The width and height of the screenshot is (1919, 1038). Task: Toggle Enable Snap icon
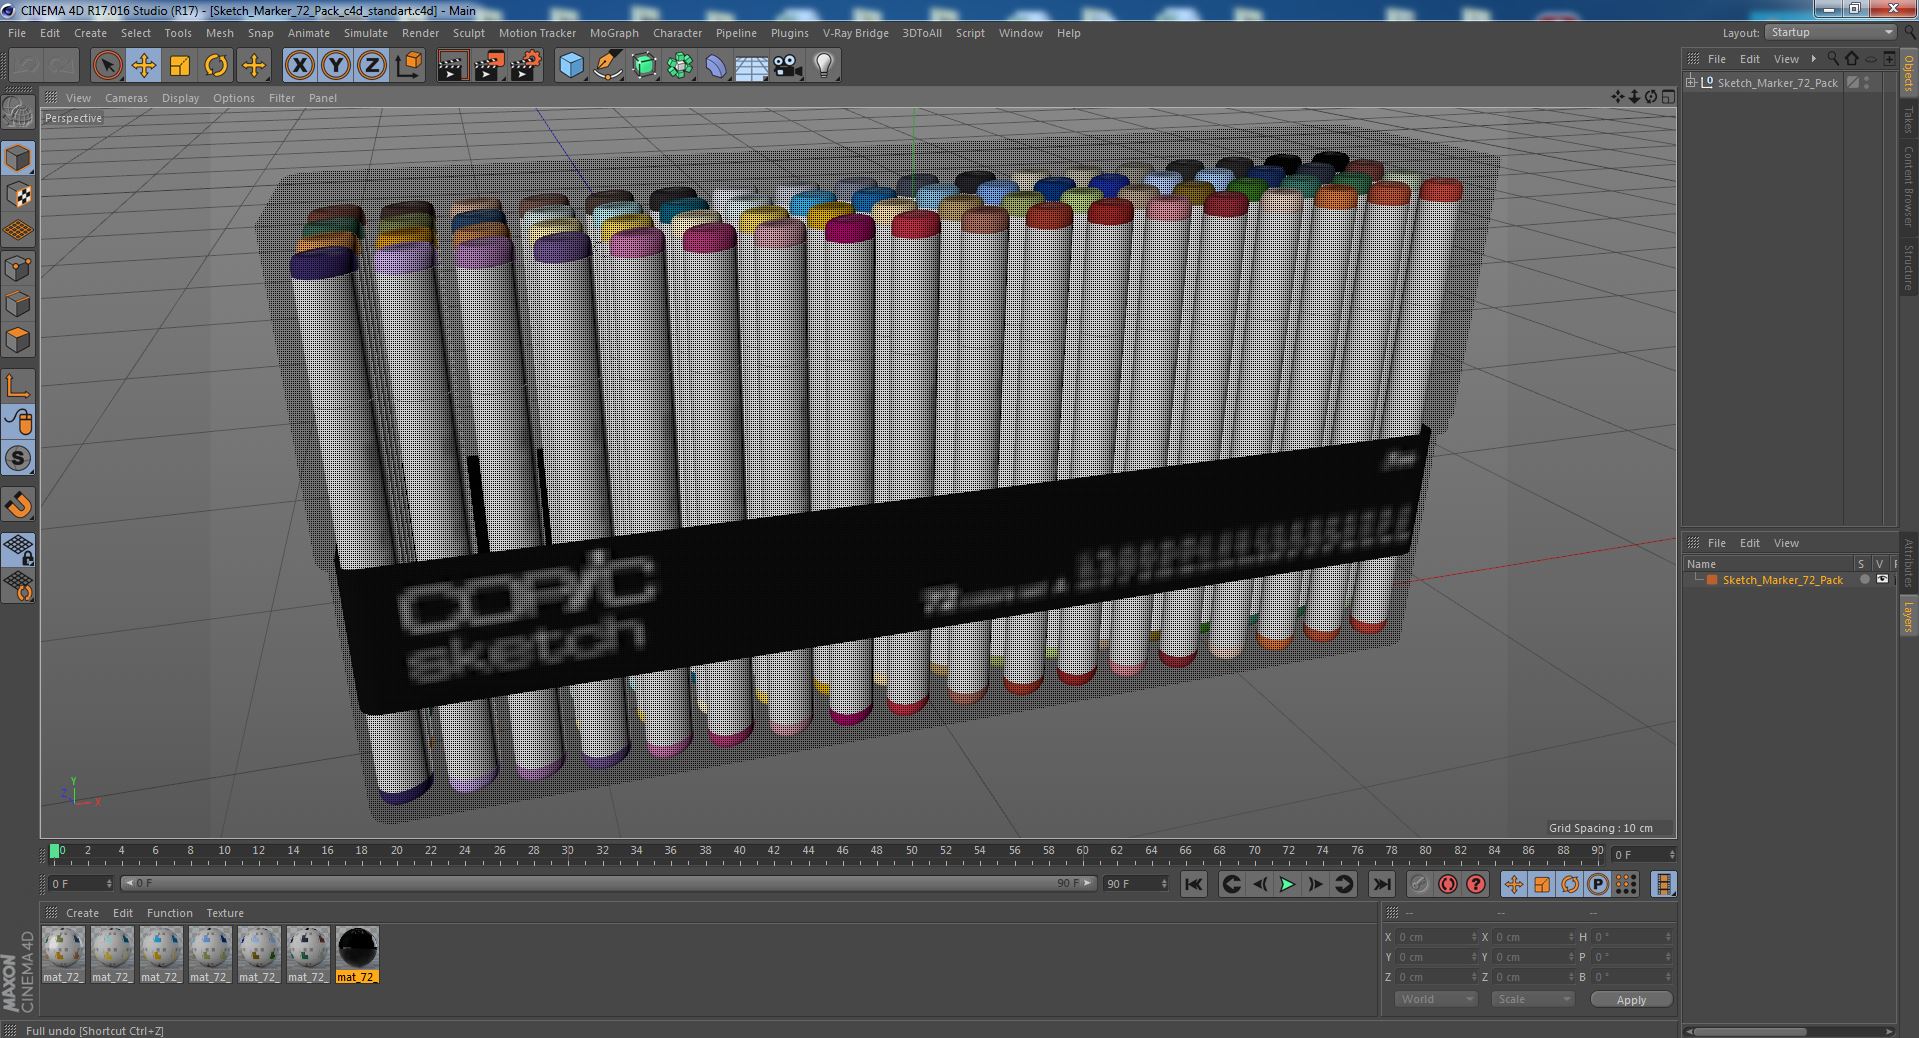coord(18,506)
